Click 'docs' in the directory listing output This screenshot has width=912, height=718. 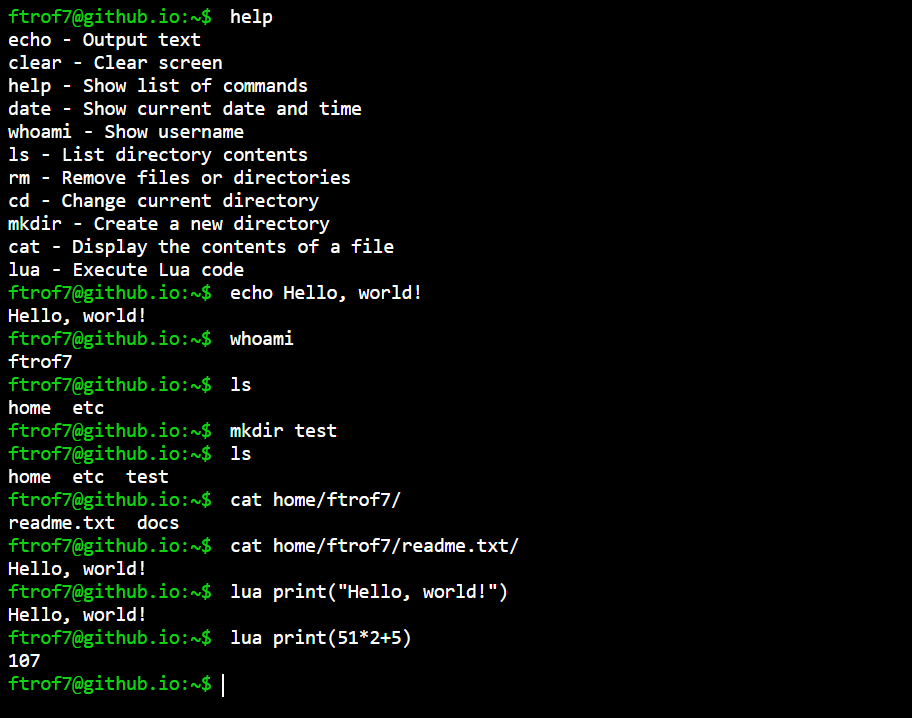pyautogui.click(x=158, y=523)
